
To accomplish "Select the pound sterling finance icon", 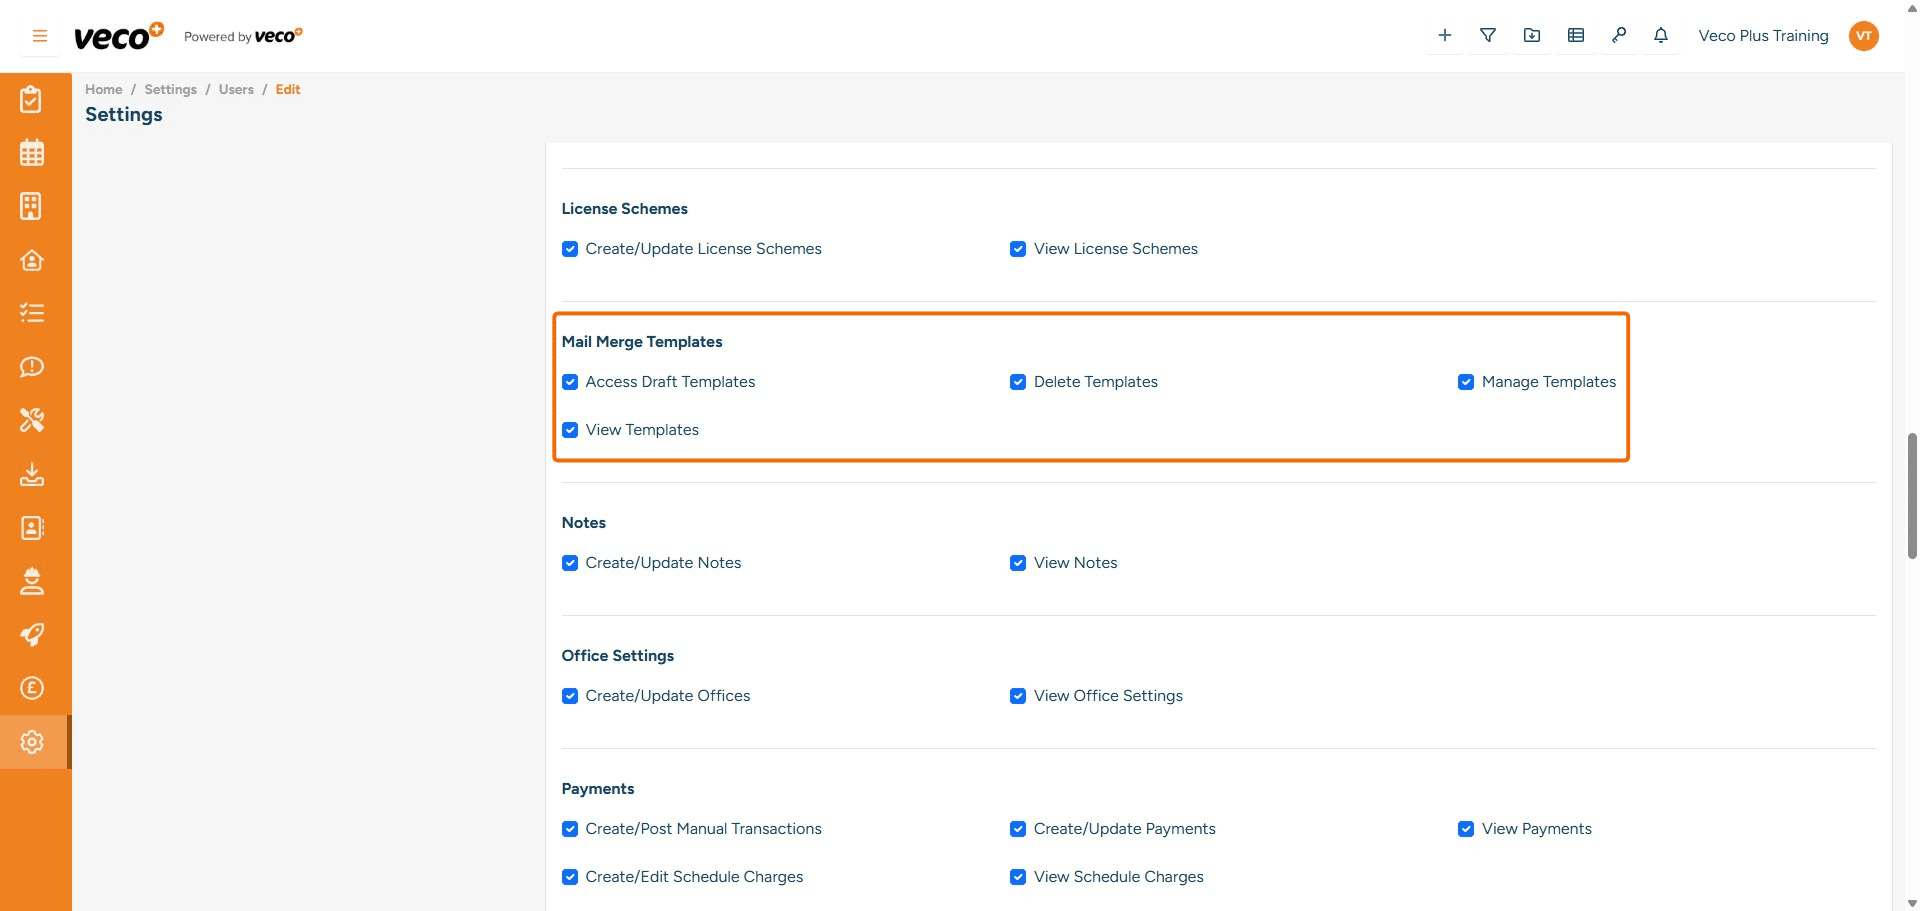I will pos(32,688).
